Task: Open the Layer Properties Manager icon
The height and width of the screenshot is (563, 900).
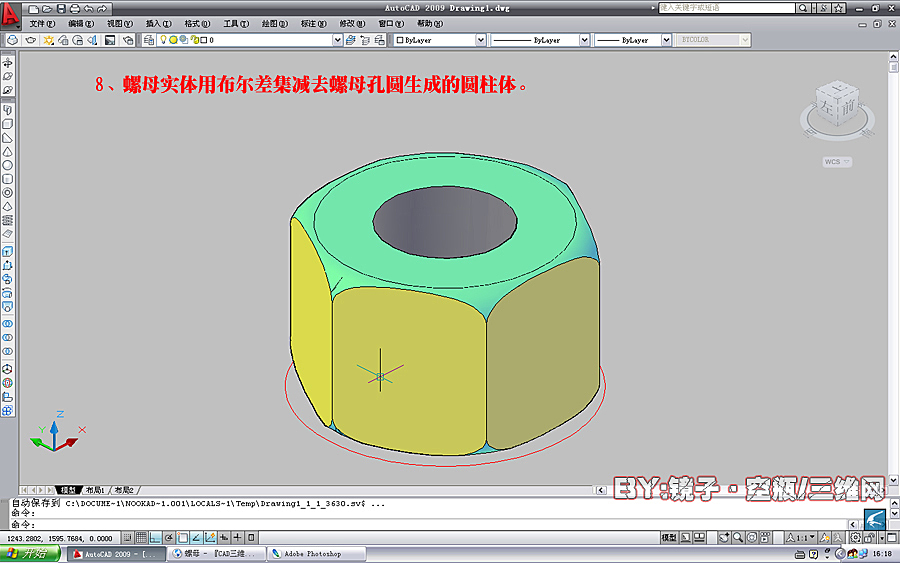Action: coord(149,40)
